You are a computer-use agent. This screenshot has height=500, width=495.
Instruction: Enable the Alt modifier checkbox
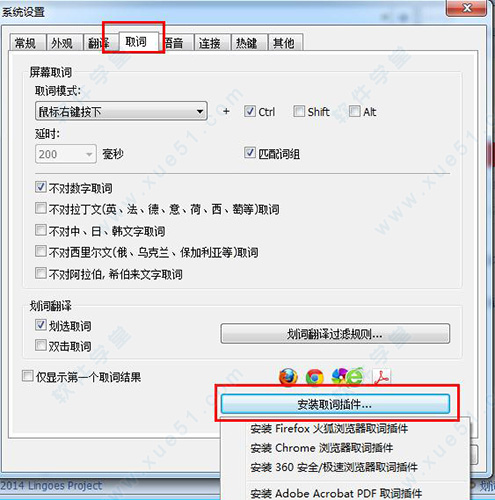(354, 111)
